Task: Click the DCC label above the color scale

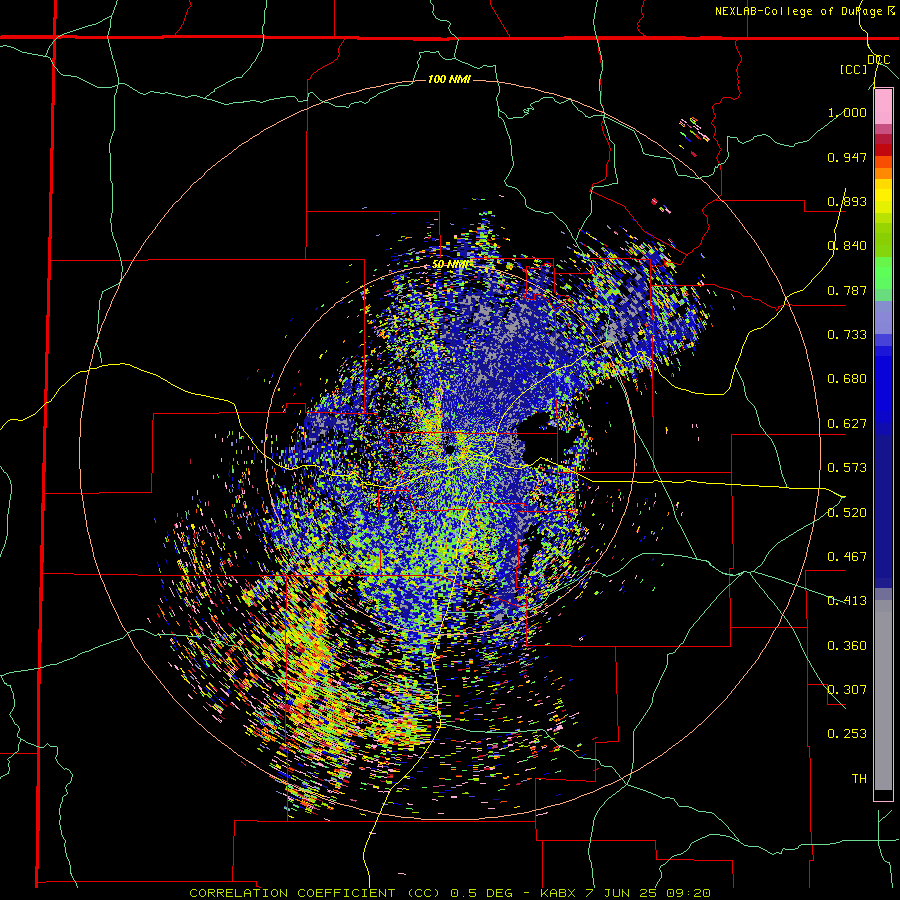Action: [x=879, y=60]
